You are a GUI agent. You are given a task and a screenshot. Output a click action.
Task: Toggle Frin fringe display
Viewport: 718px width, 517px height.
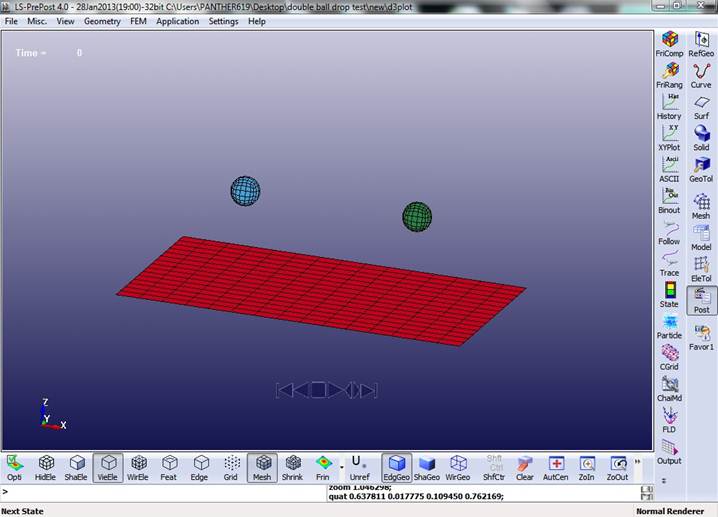pos(323,468)
